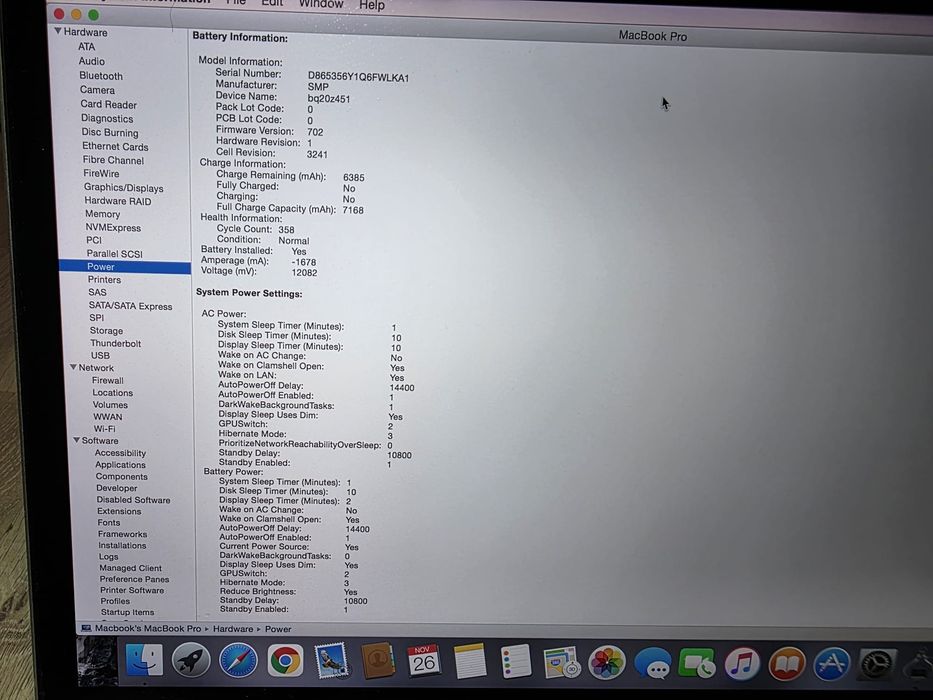Open Maps icon in the Dock
This screenshot has height=700, width=933.
(x=562, y=662)
